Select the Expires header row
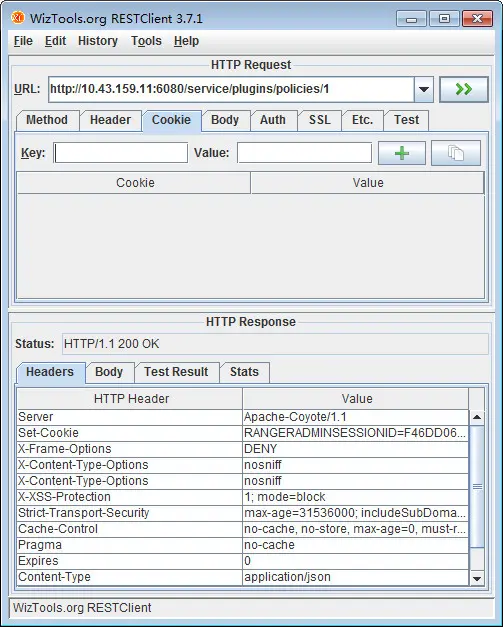The width and height of the screenshot is (503, 627). coord(243,561)
